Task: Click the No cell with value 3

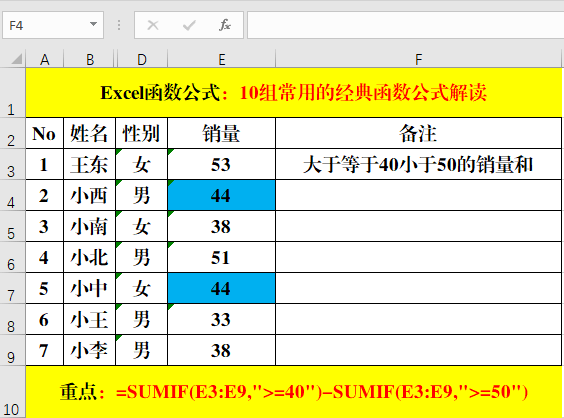Action: 45,226
